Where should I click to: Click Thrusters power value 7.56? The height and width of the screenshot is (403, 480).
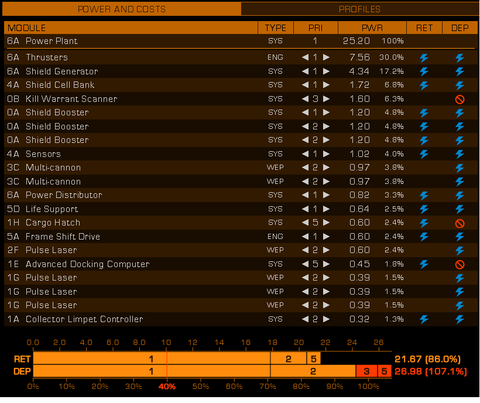pos(360,57)
